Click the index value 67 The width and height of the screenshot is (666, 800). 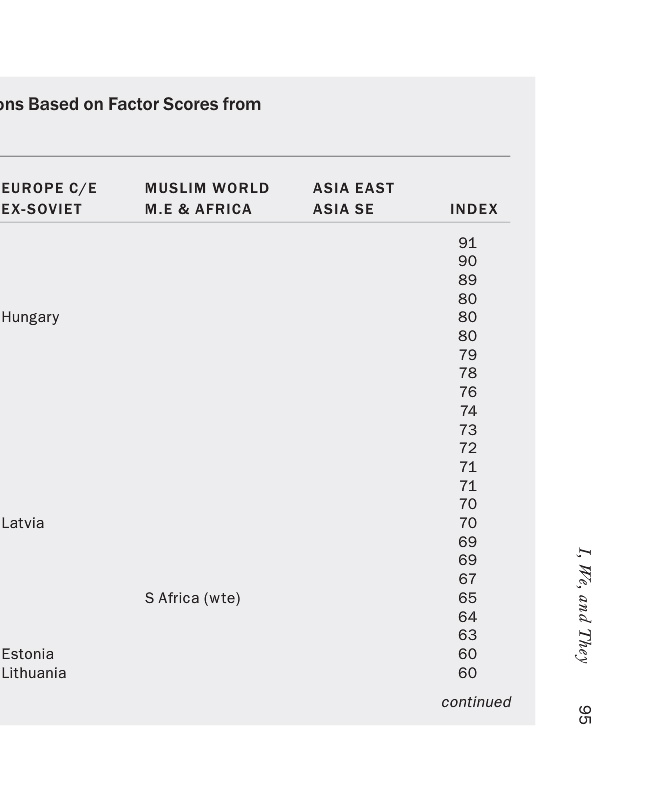point(467,579)
